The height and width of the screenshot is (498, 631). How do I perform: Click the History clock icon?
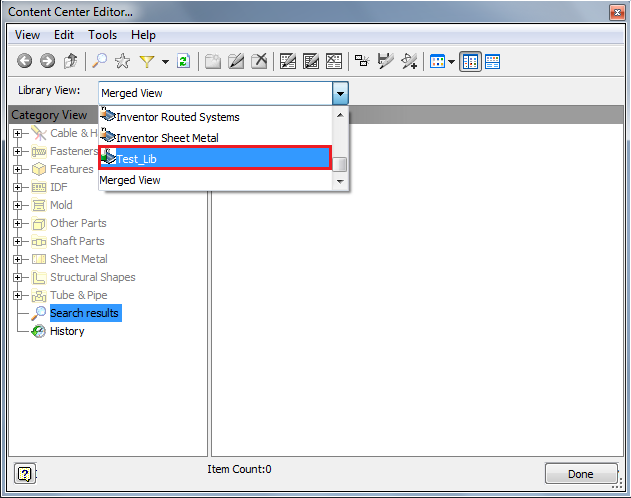tap(39, 331)
